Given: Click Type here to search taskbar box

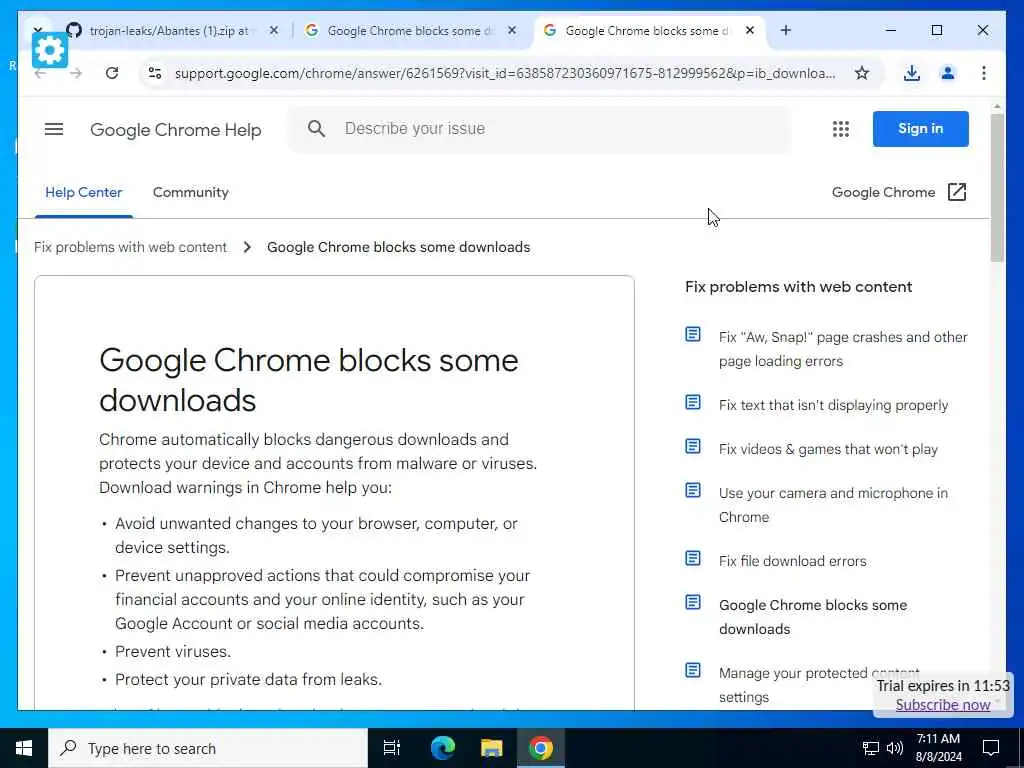Looking at the screenshot, I should pos(208,748).
